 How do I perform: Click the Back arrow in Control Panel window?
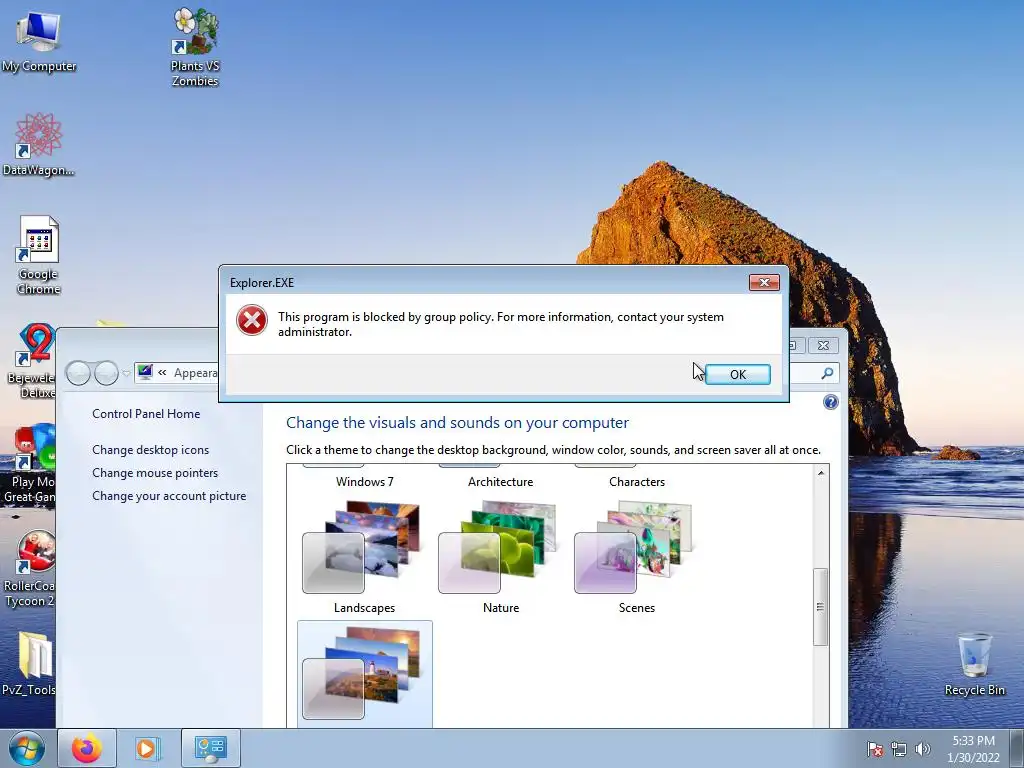[78, 373]
